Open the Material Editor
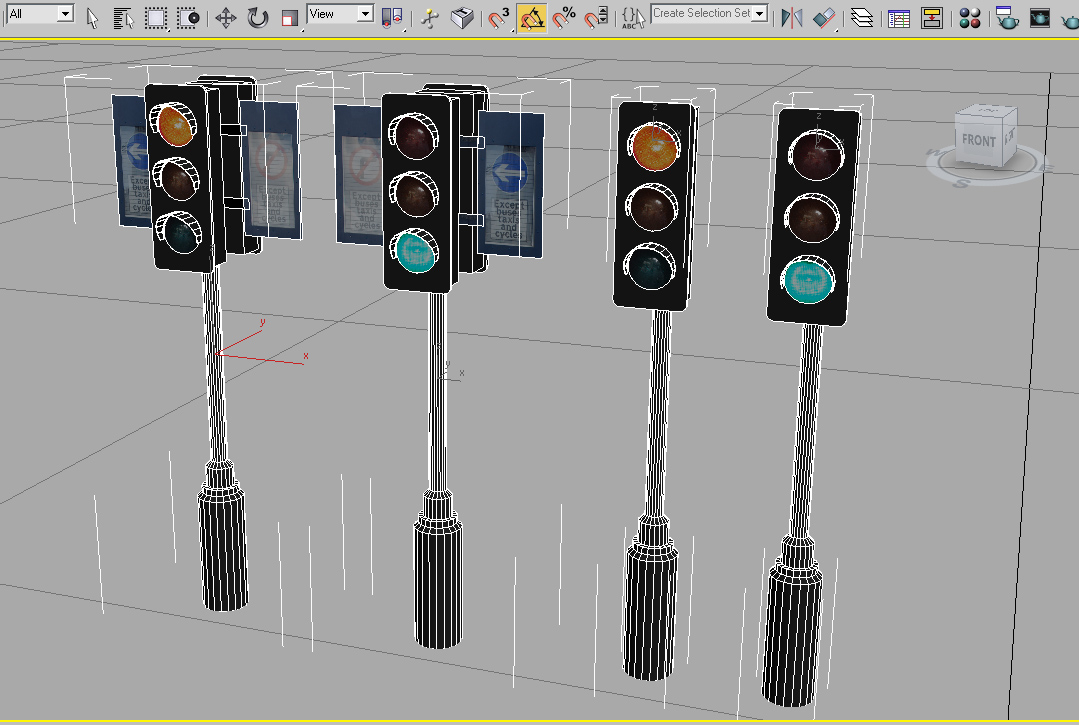 pyautogui.click(x=968, y=17)
